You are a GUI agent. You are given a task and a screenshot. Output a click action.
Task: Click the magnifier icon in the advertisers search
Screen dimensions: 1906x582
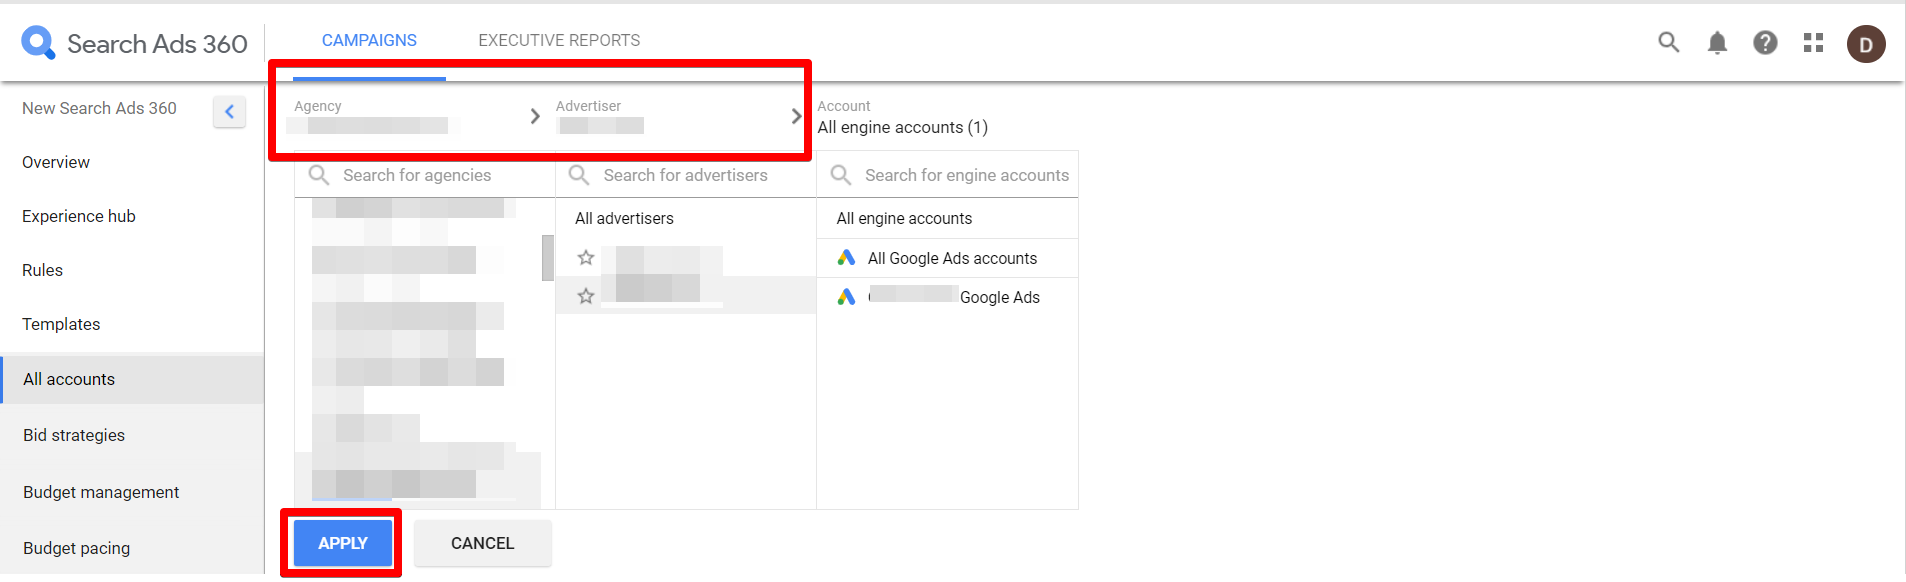coord(579,175)
